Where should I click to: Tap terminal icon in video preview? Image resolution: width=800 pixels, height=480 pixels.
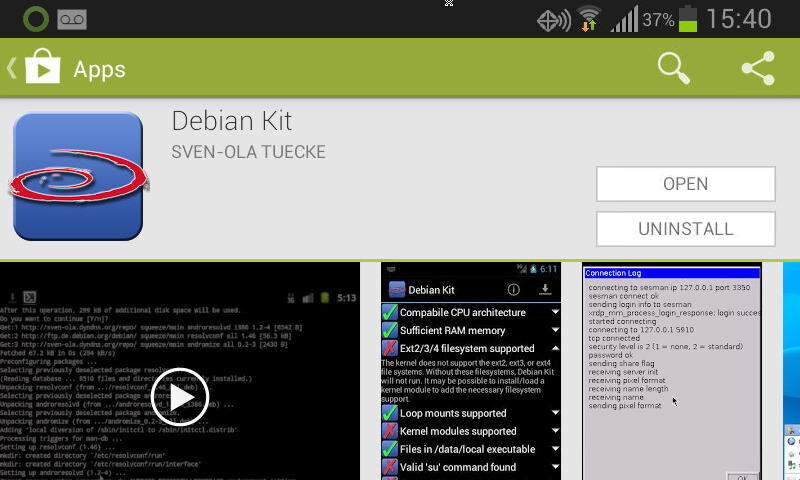point(30,297)
